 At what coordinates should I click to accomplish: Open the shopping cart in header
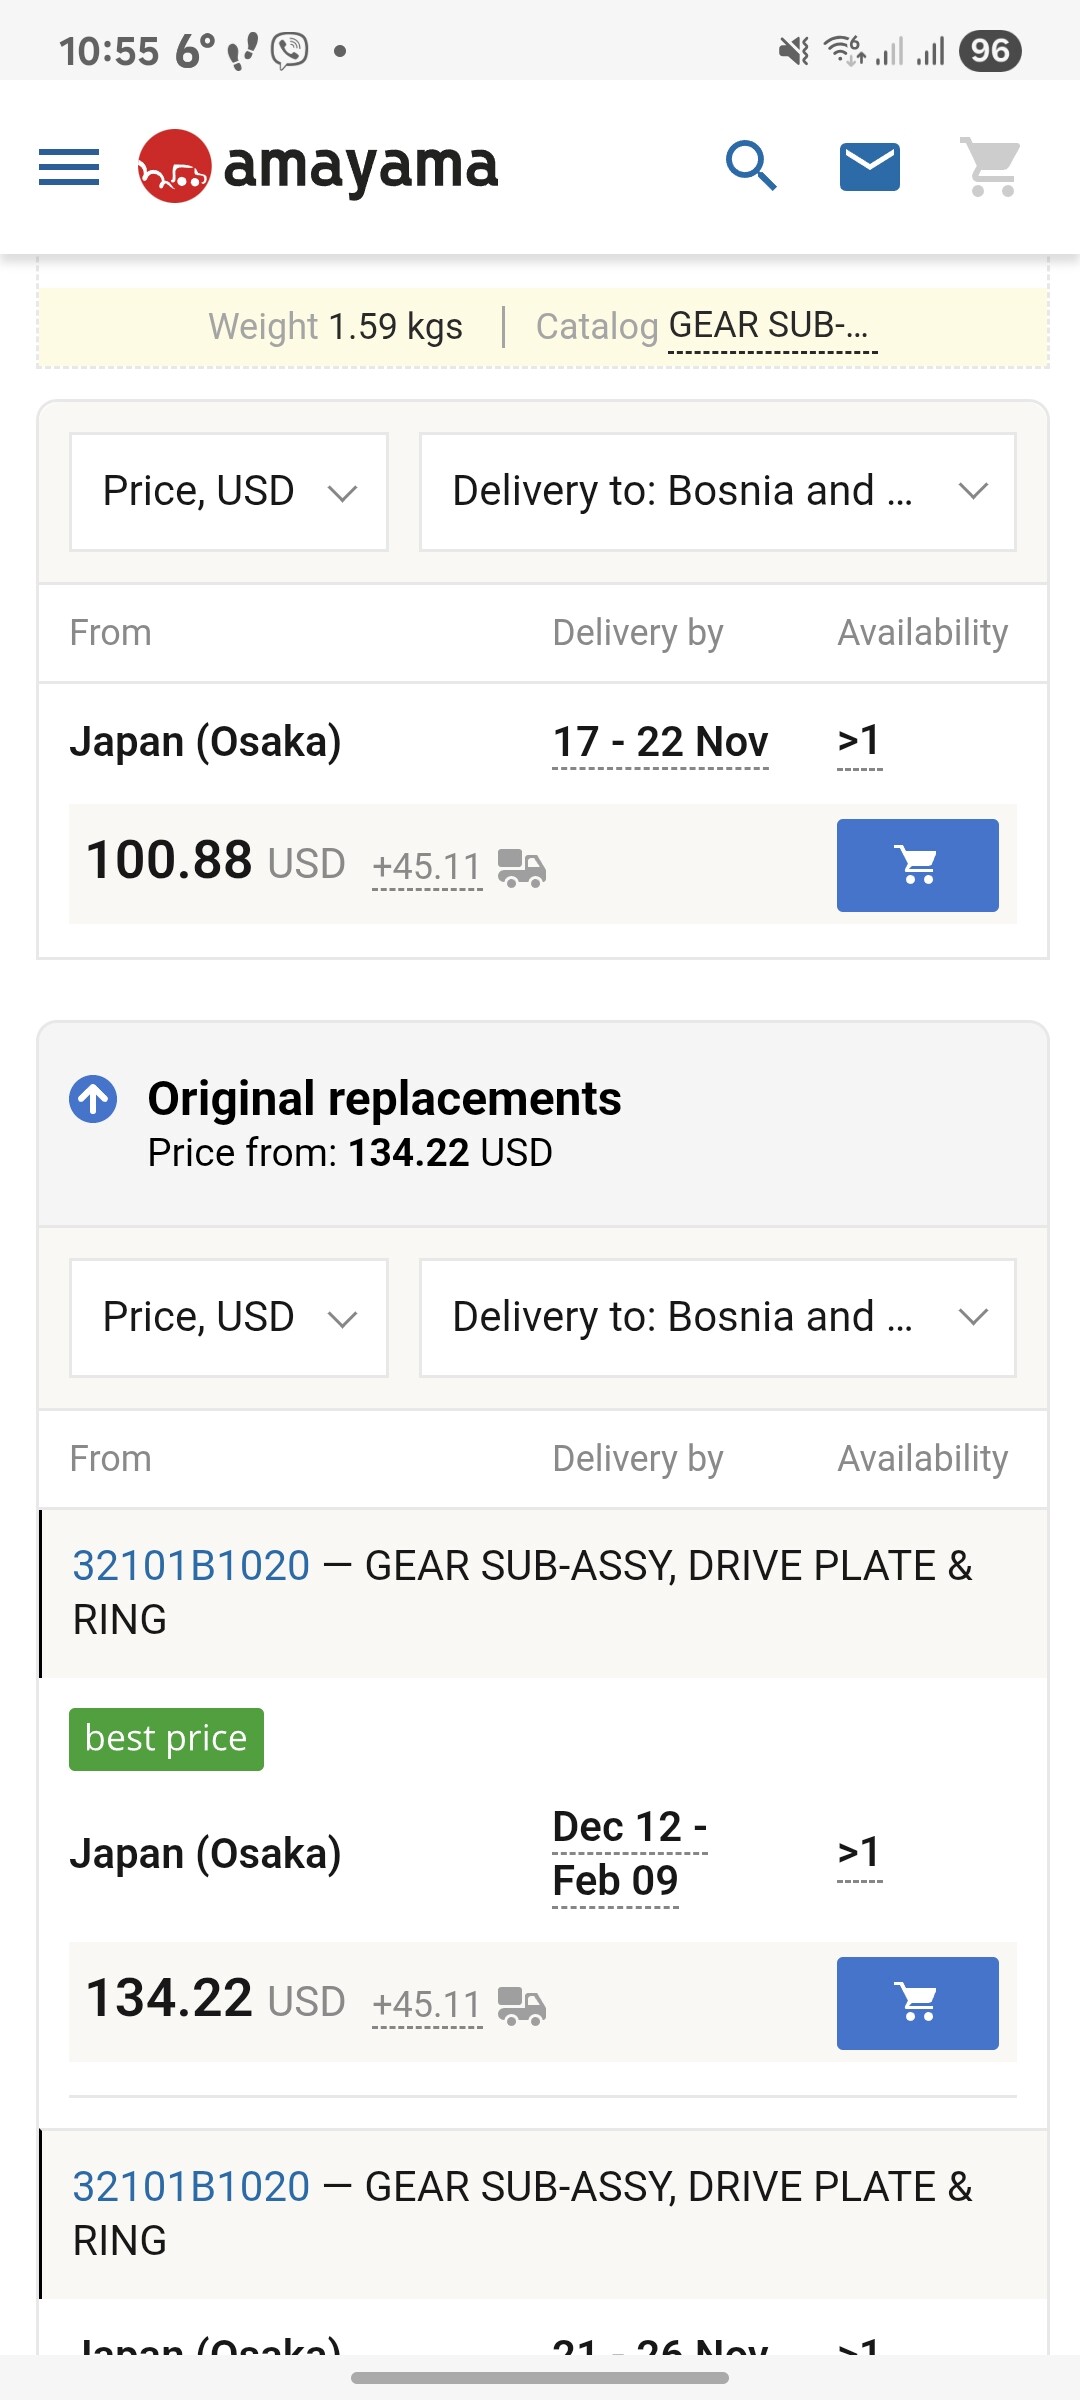[x=990, y=166]
